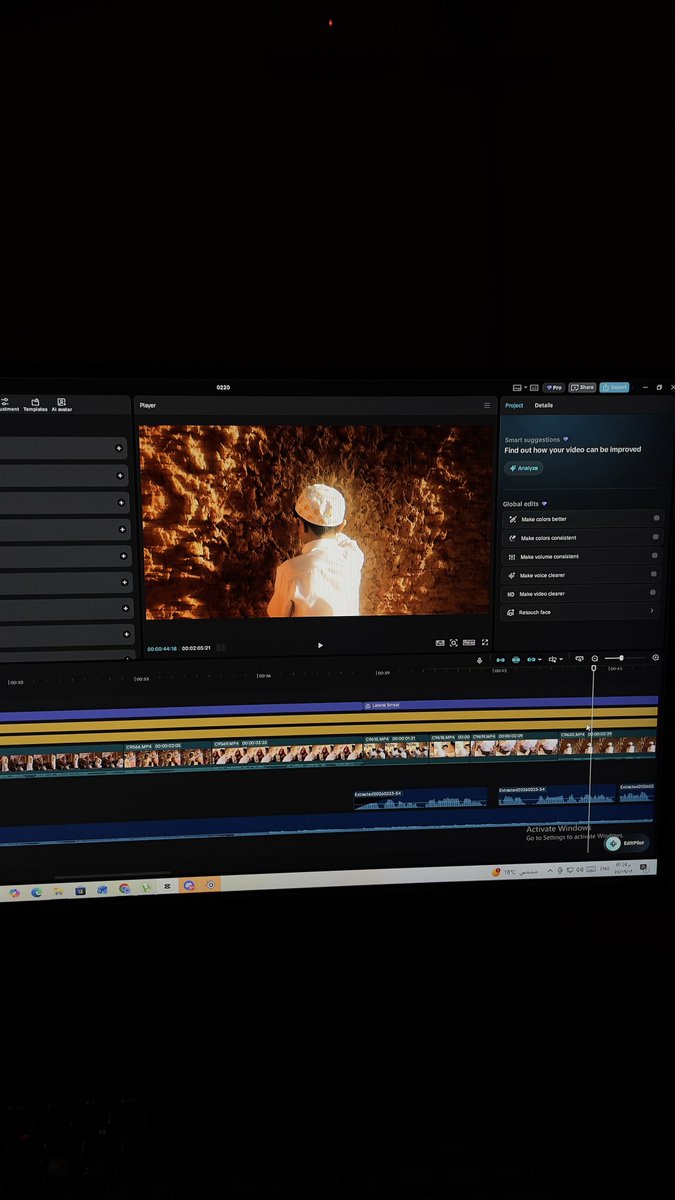Click the keyboard shortcuts icon in top bar

535,387
